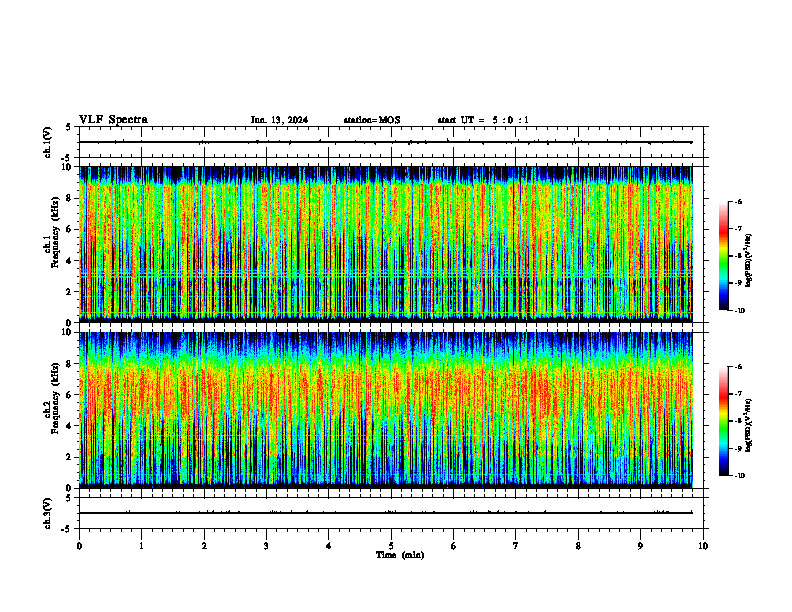Click time axis tick label 8
Viewport: 792px width, 612px height.
[578, 546]
